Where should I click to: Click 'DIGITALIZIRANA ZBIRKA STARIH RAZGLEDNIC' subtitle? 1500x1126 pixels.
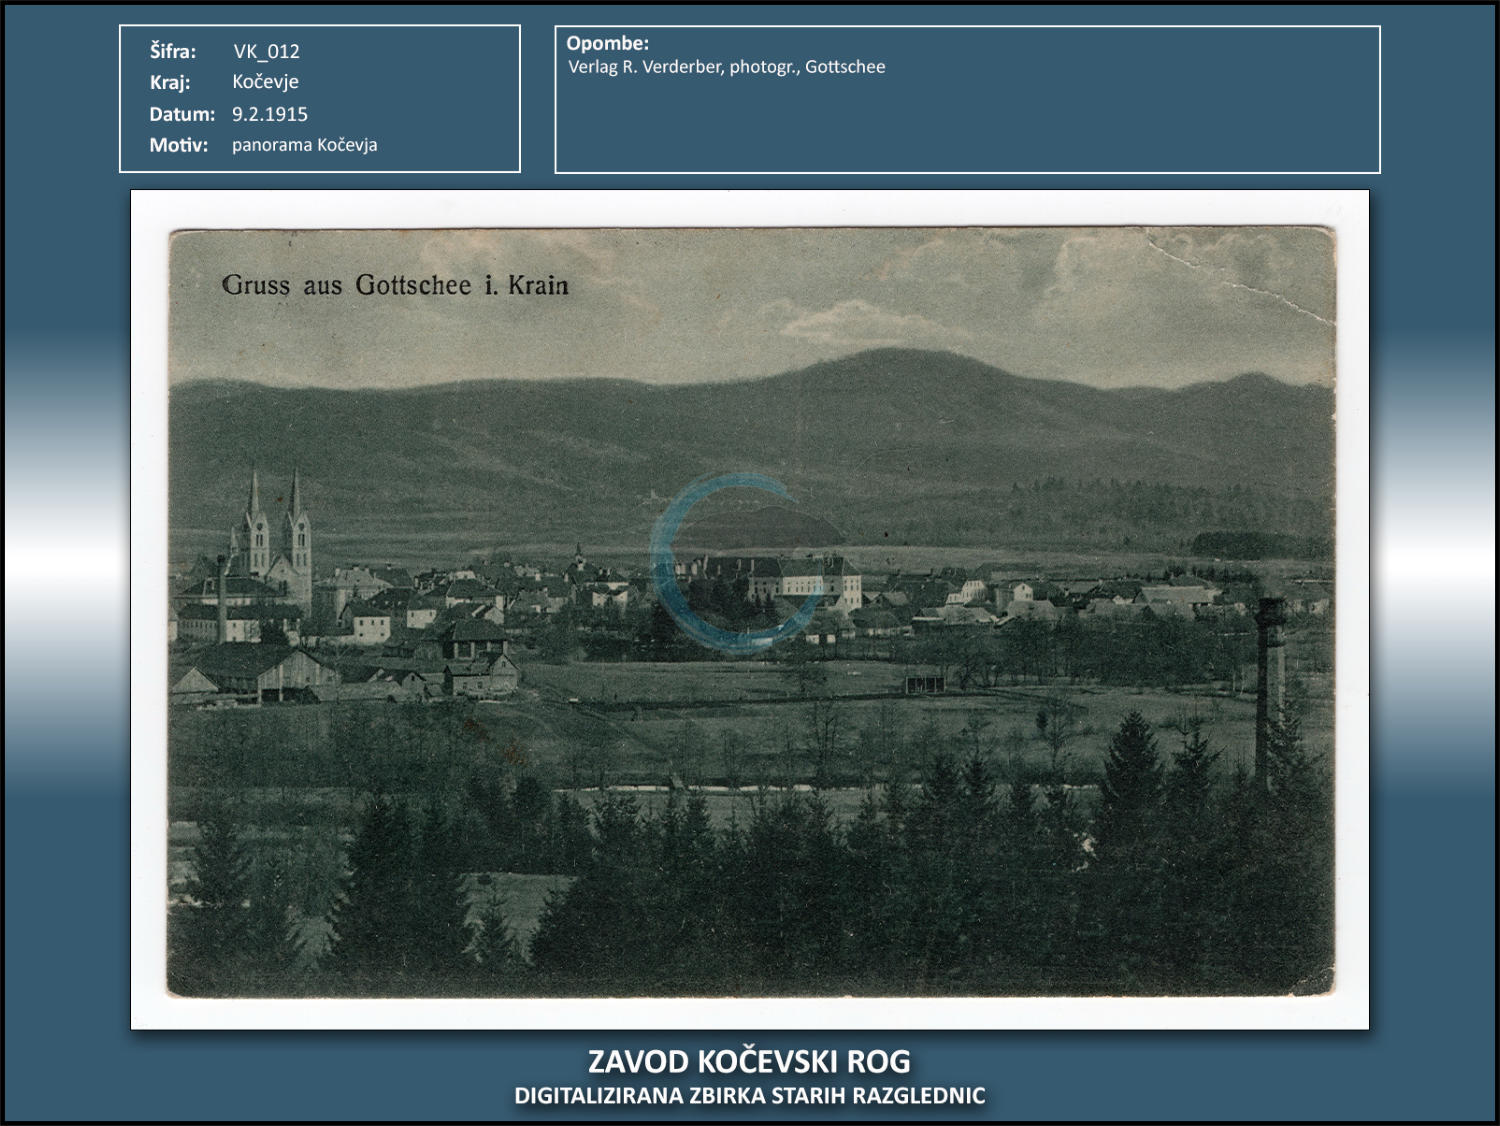coord(749,1096)
